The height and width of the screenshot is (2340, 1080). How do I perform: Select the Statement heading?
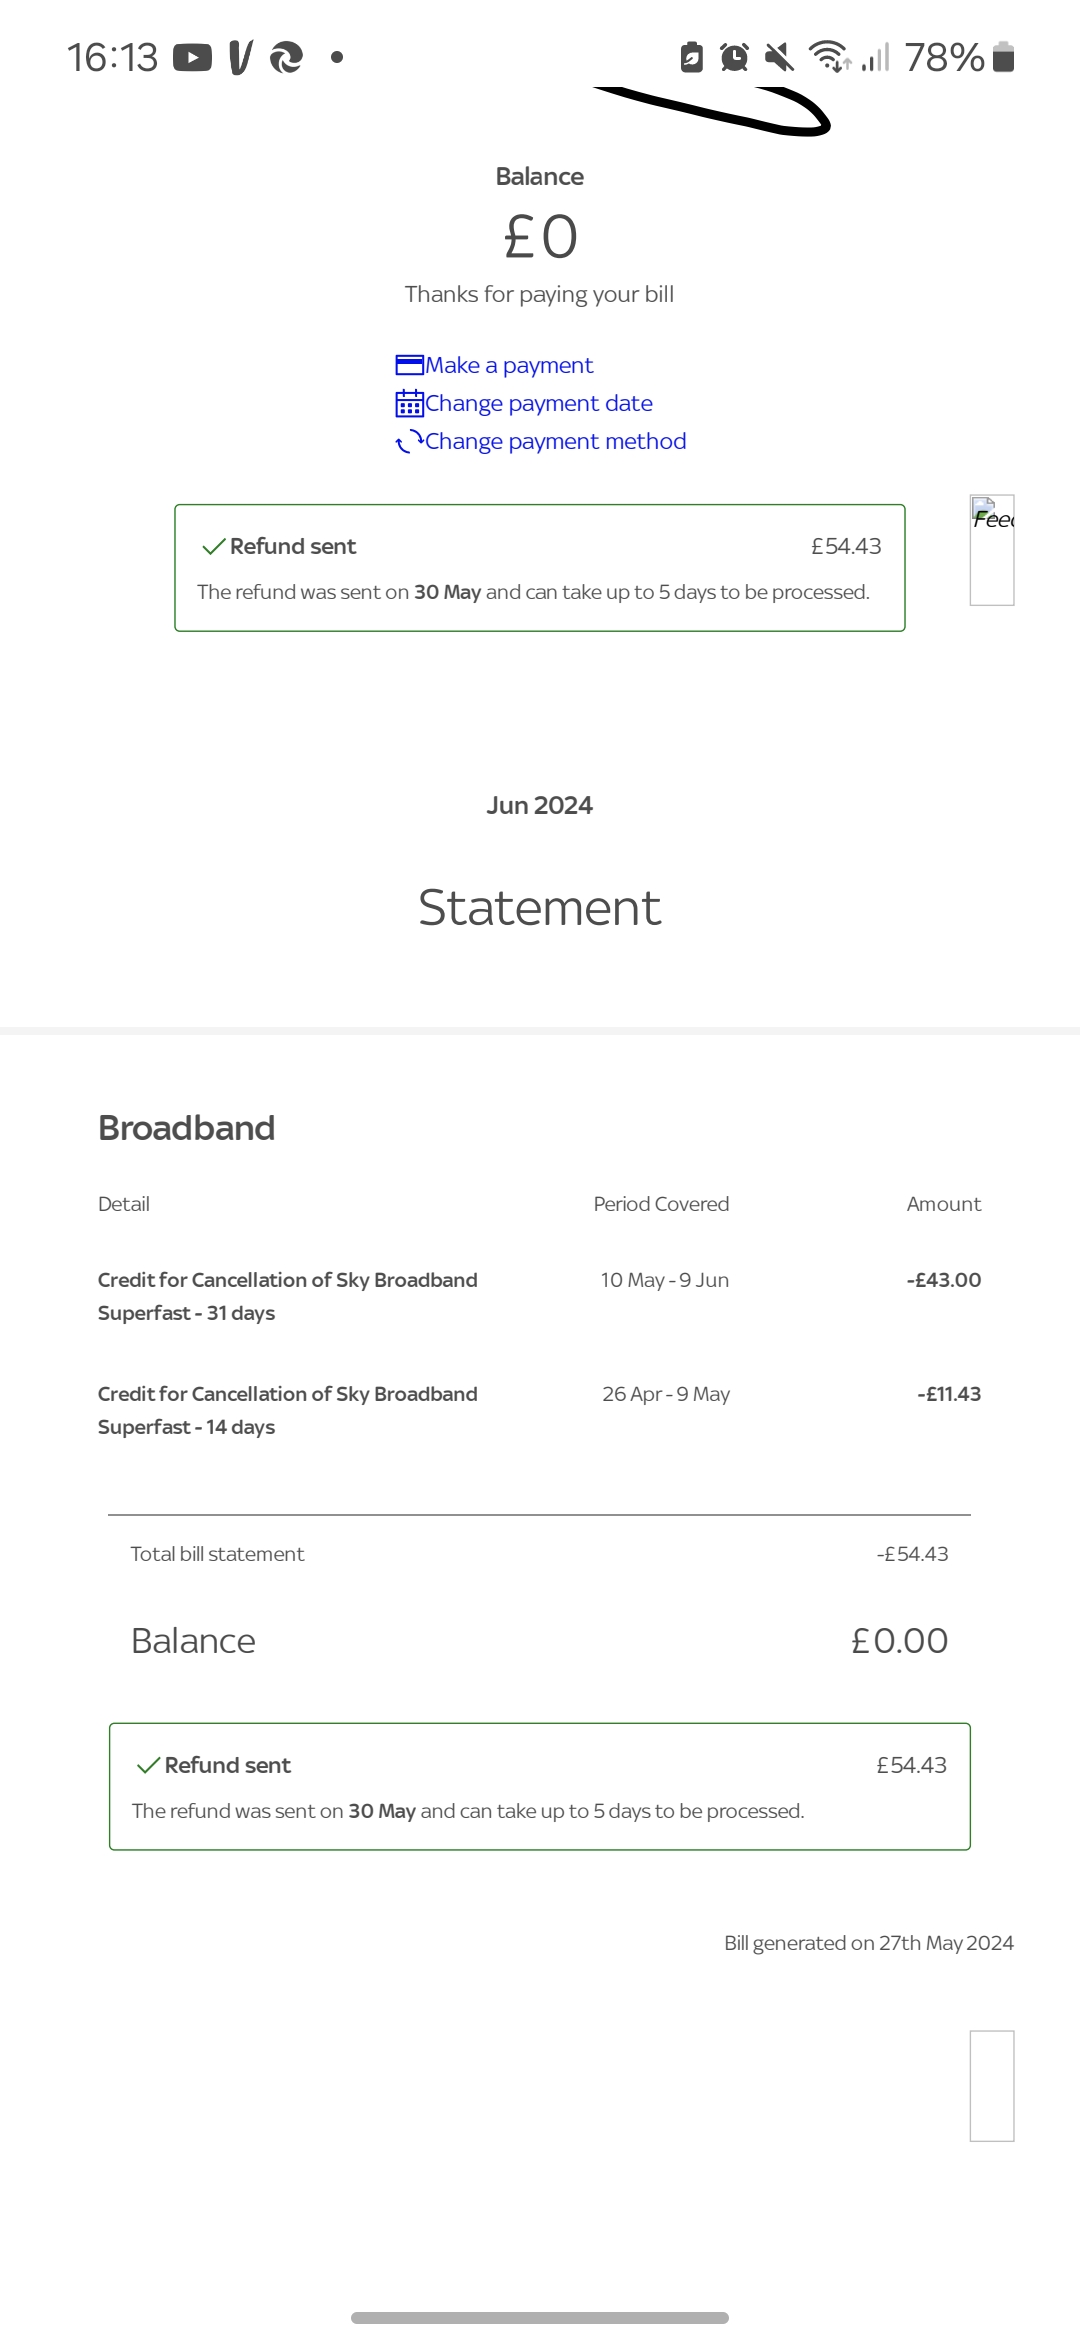coord(540,908)
